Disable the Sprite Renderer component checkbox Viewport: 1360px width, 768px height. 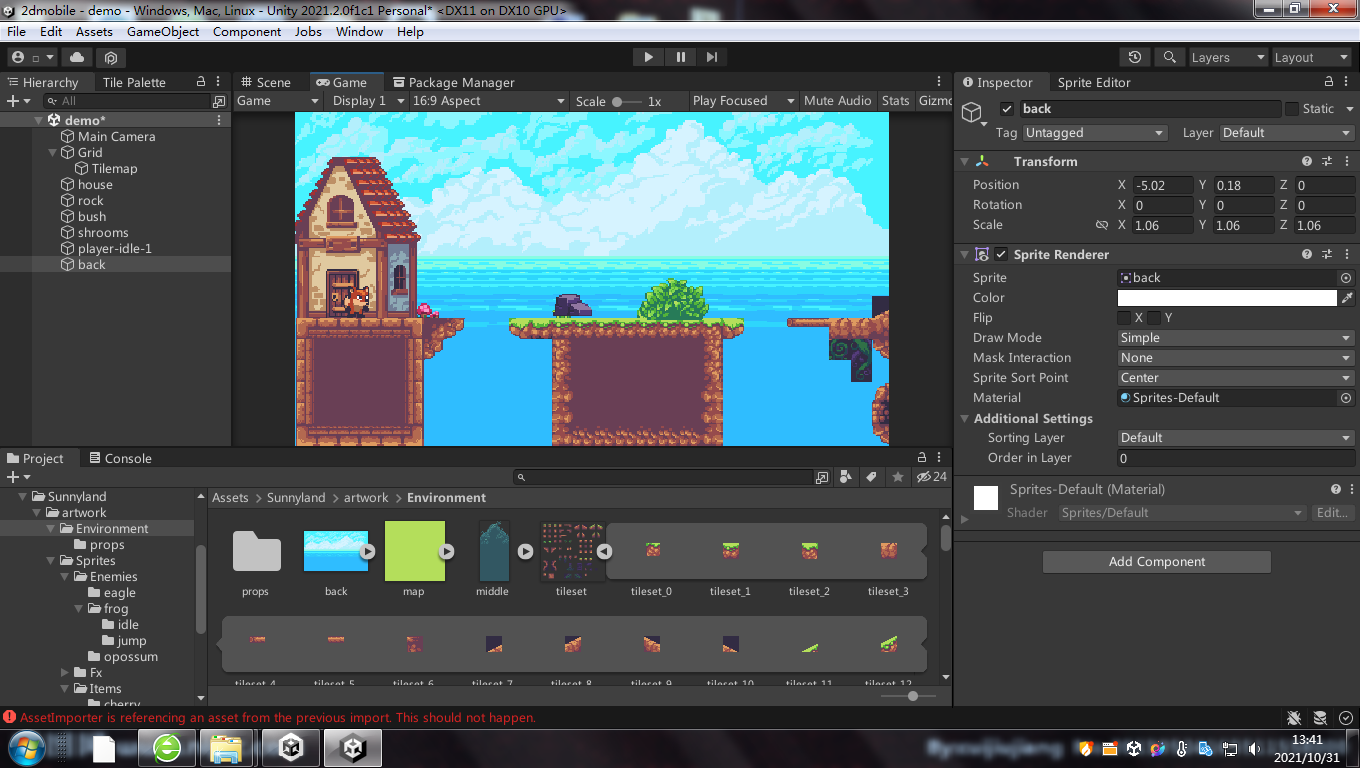point(1001,254)
